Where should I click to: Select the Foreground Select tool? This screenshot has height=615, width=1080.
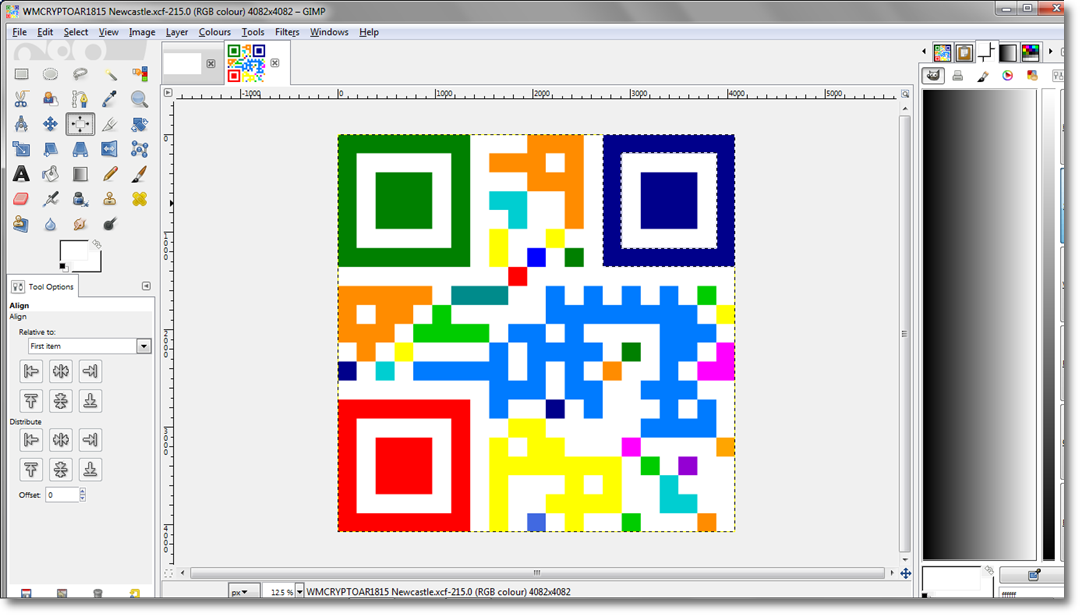pyautogui.click(x=50, y=99)
